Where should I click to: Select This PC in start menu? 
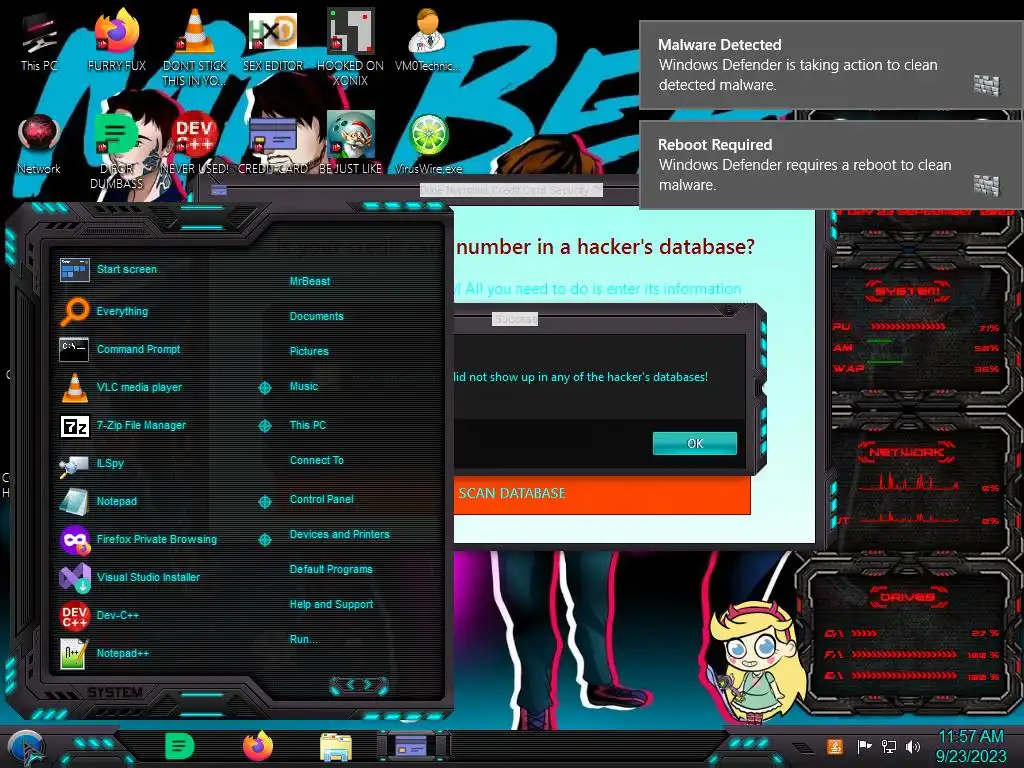tap(308, 424)
